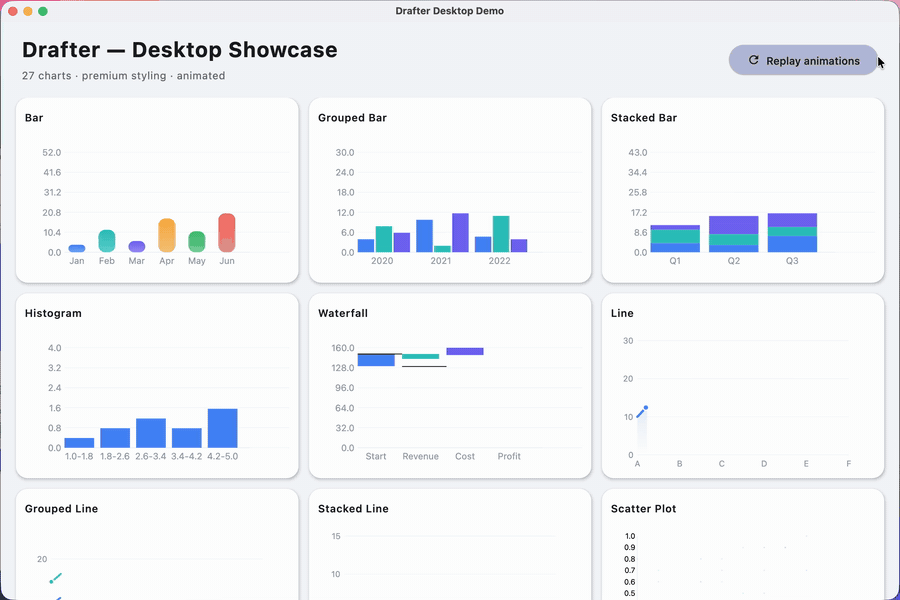
Task: Click the "52.0" value on the Bar axis
Action: click(x=52, y=153)
